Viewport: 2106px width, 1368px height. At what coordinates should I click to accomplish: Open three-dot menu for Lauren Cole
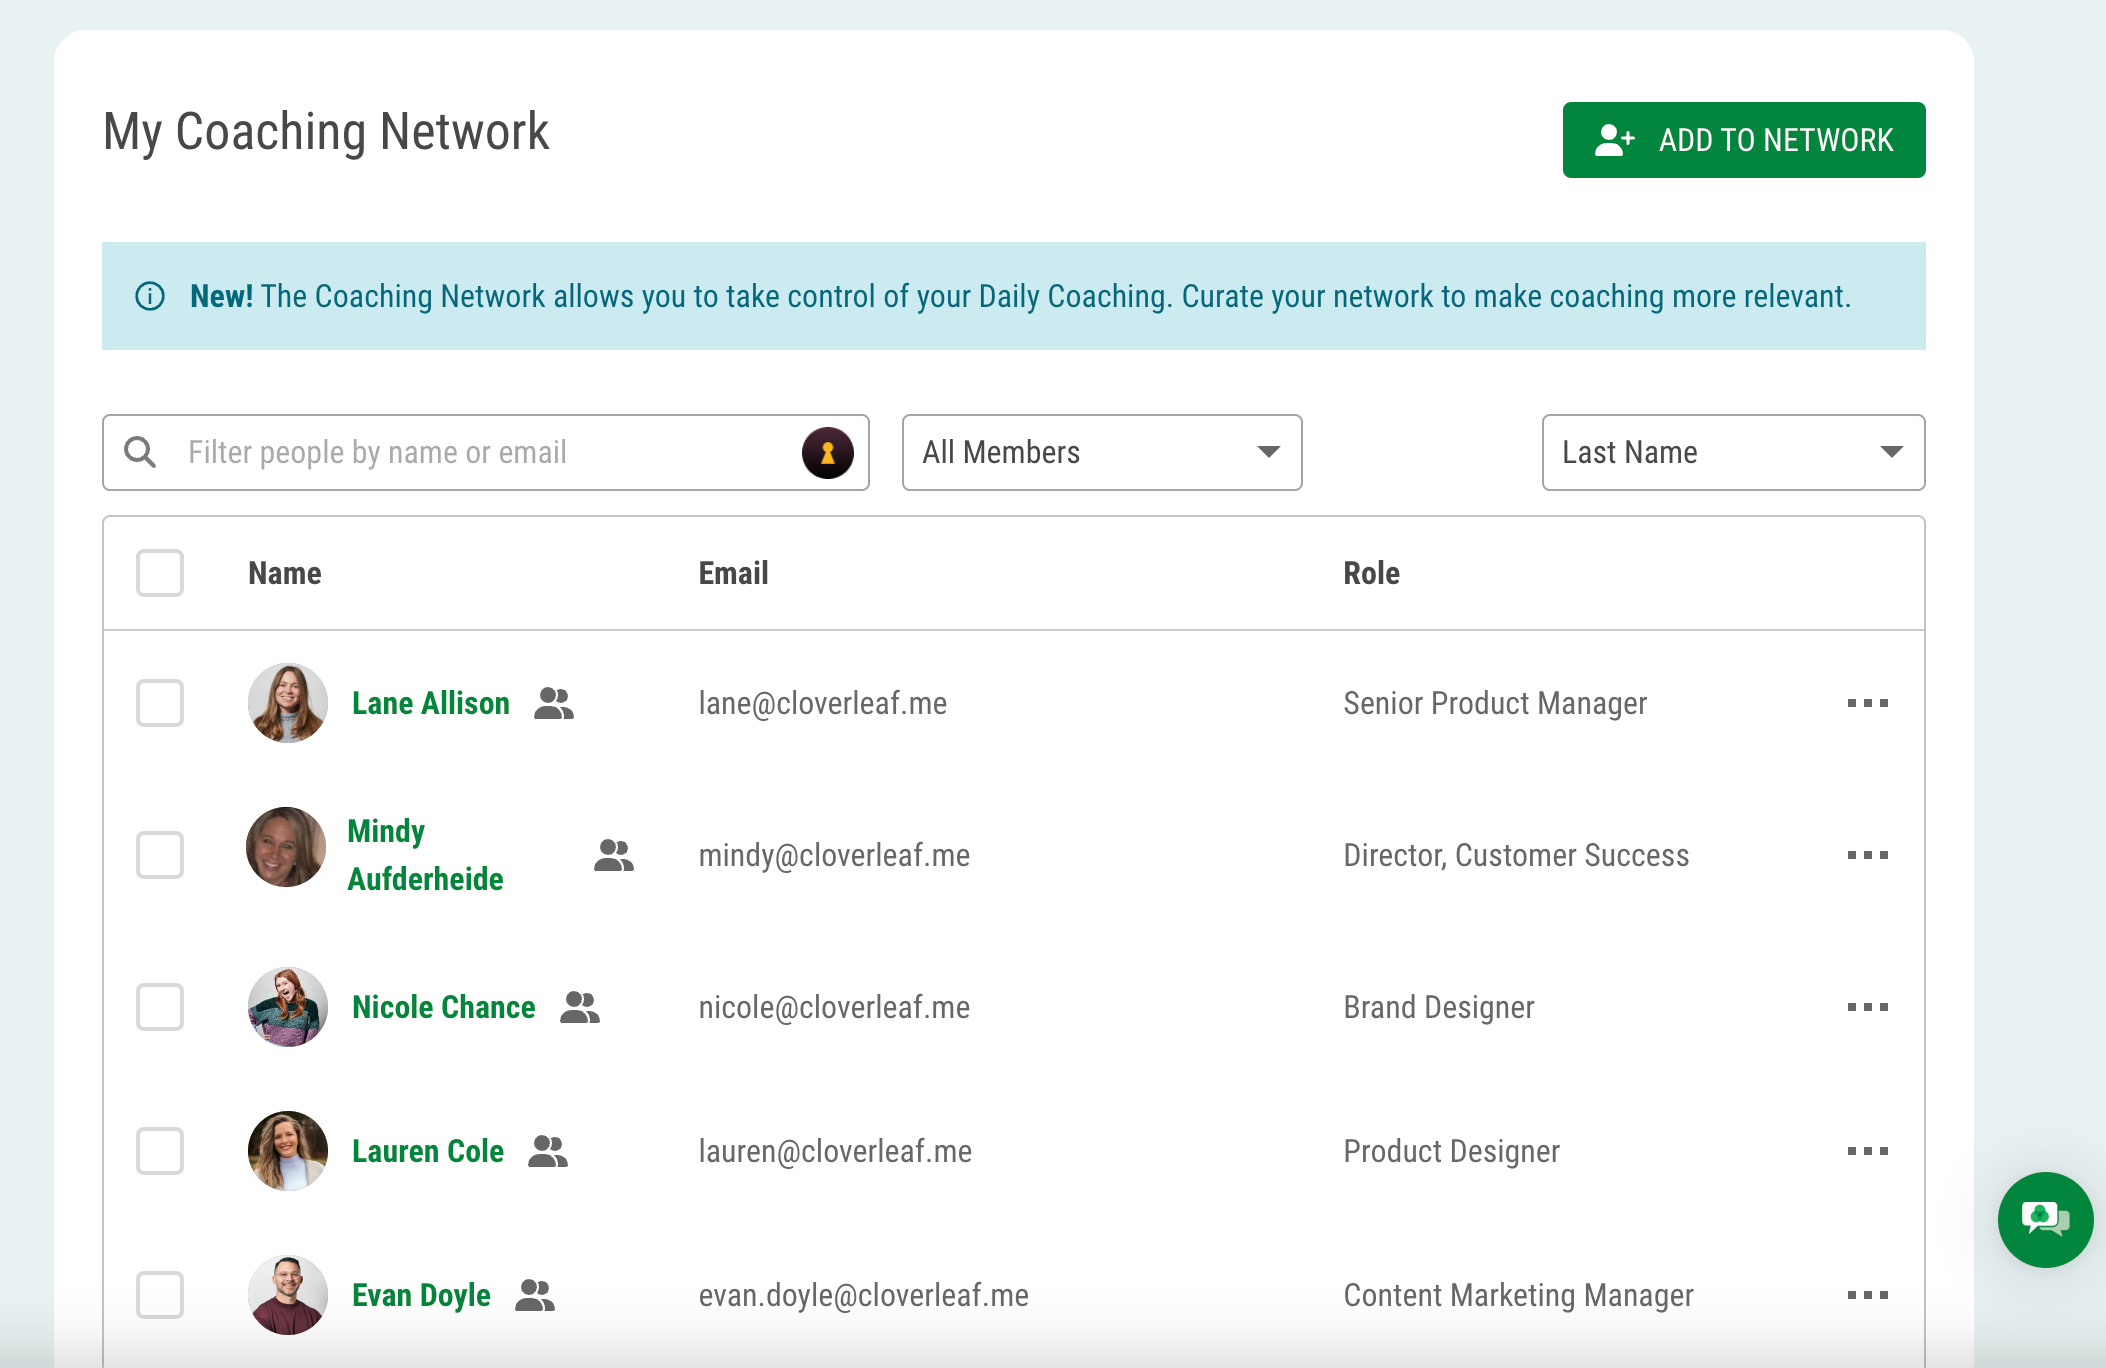click(1867, 1151)
